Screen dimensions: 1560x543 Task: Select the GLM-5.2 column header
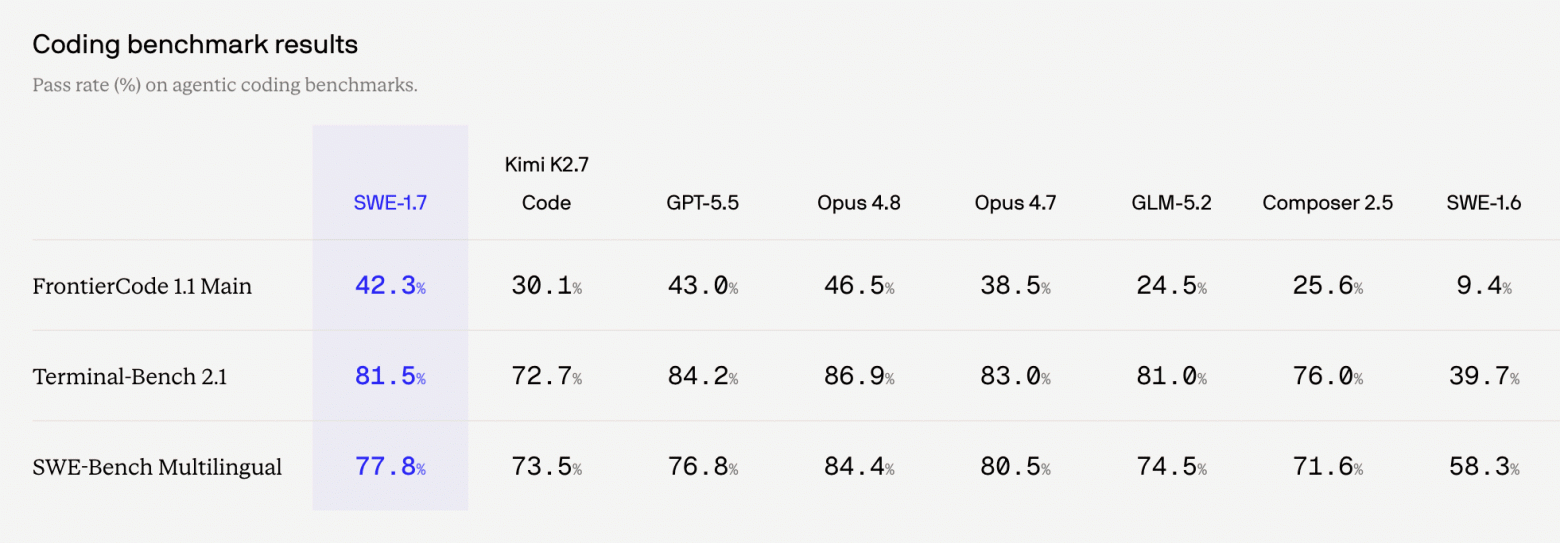[1171, 202]
